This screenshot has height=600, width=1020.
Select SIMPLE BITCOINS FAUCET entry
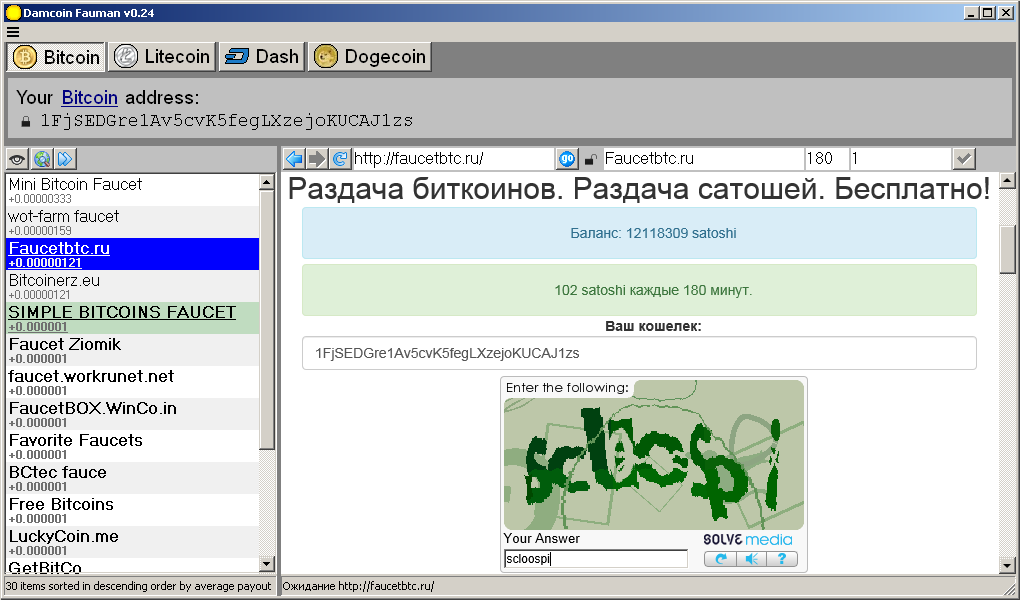133,318
